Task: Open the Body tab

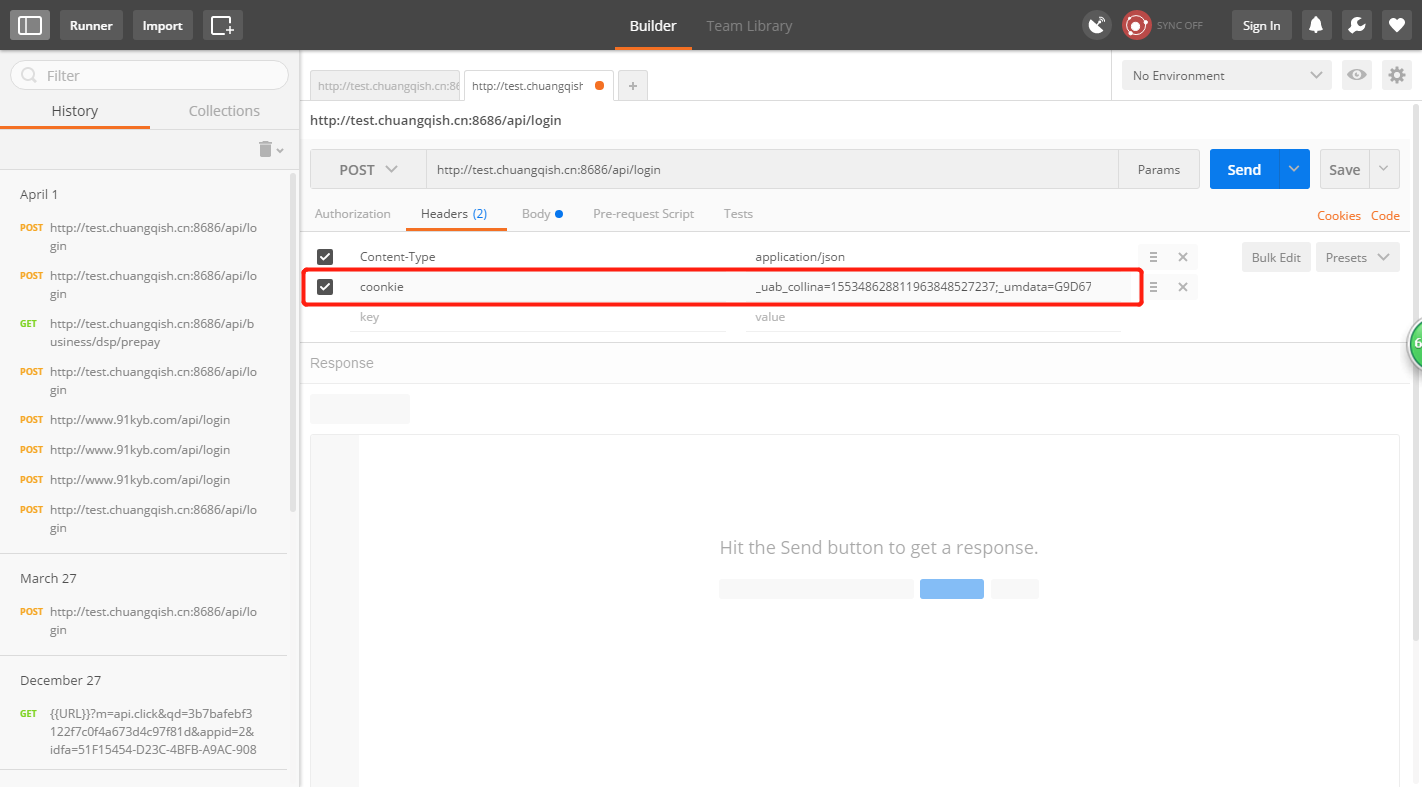Action: 542,214
